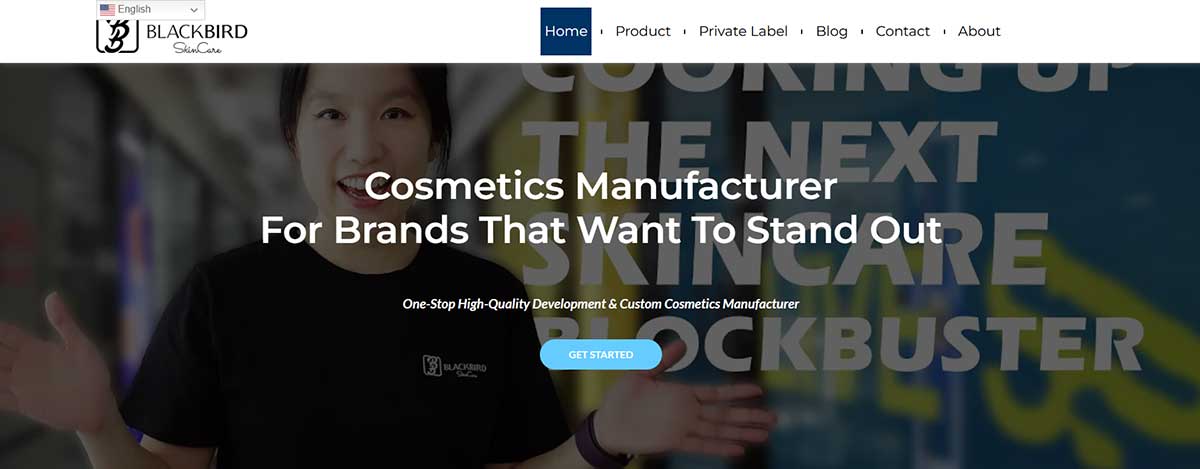Click the GET STARTED button

pos(601,354)
